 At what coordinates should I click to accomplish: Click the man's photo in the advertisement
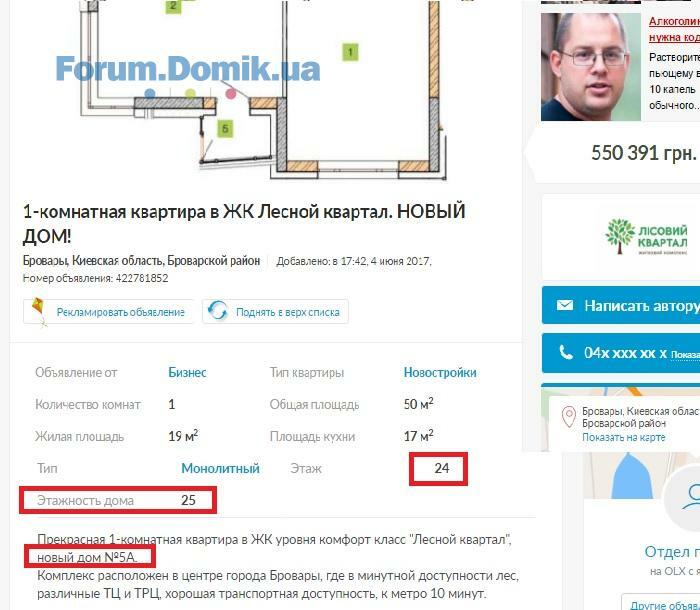click(x=591, y=67)
